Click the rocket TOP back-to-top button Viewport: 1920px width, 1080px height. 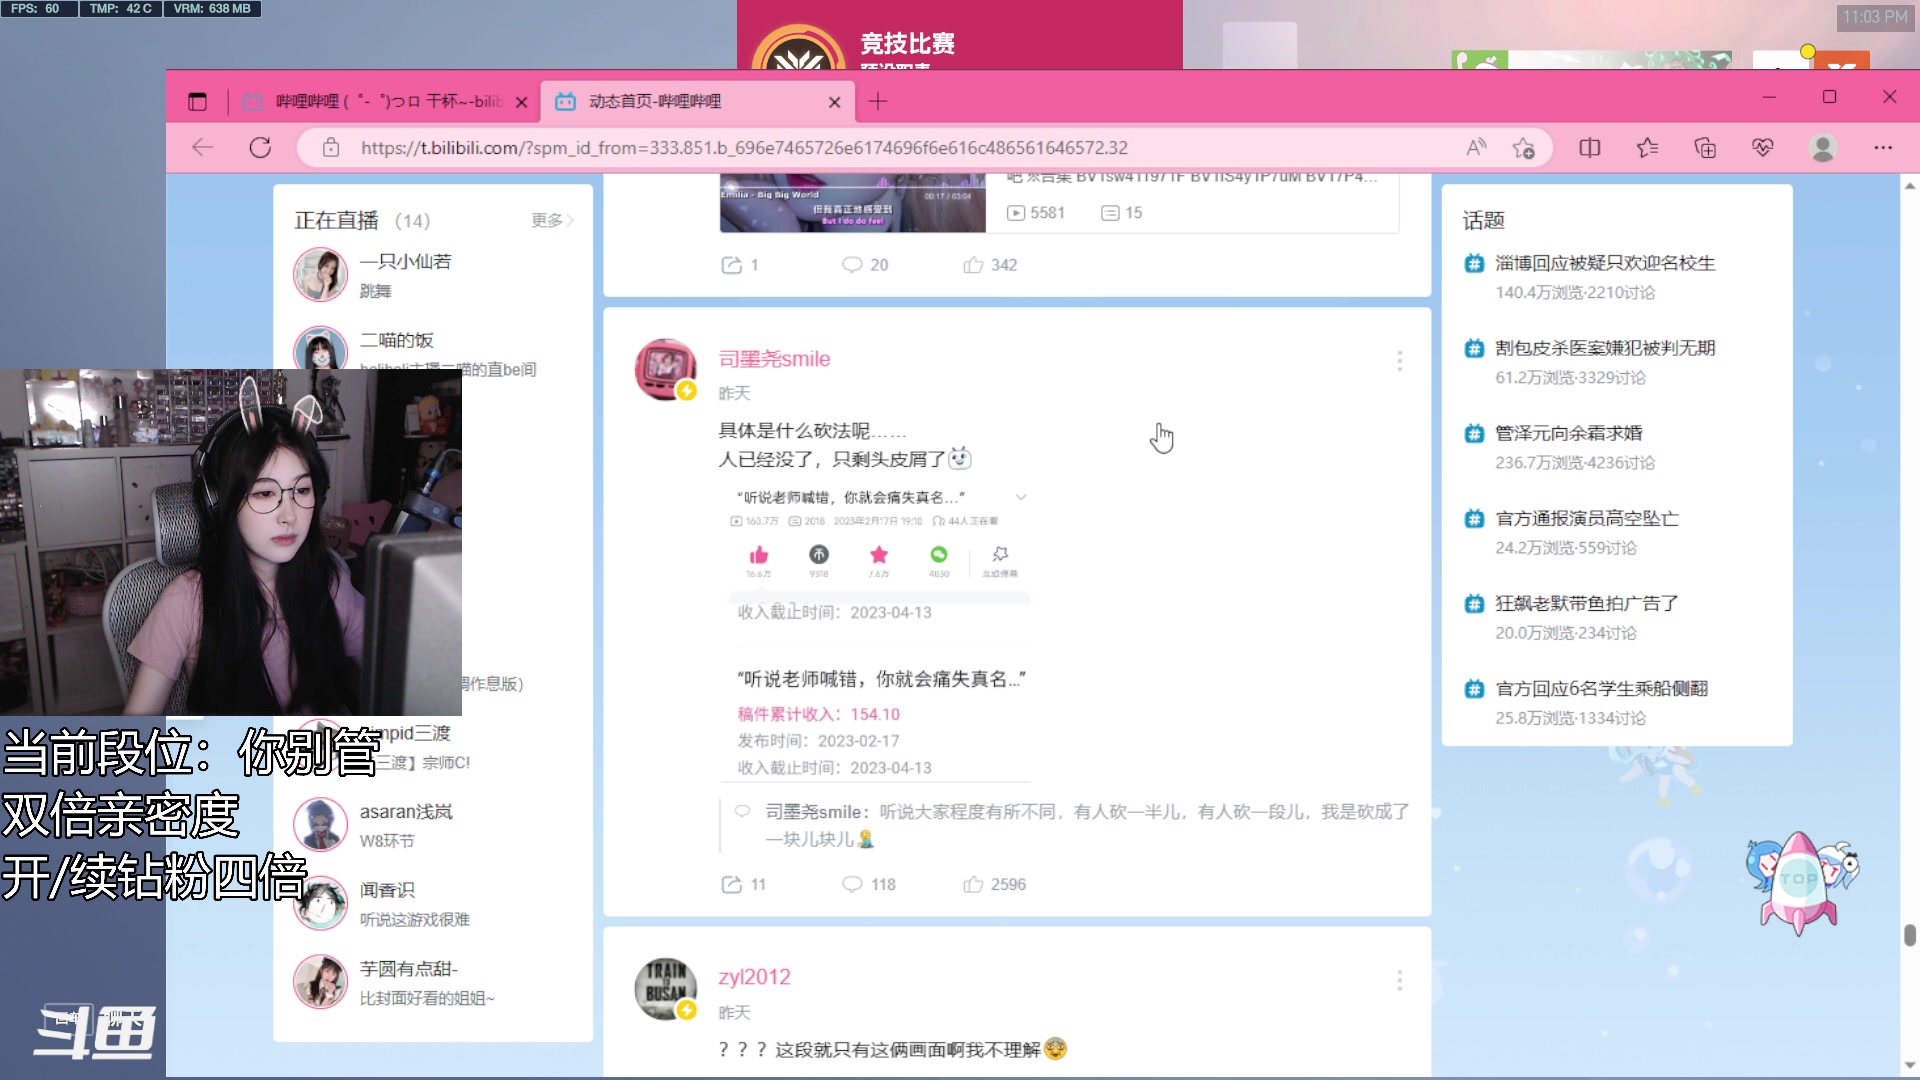tap(1802, 882)
